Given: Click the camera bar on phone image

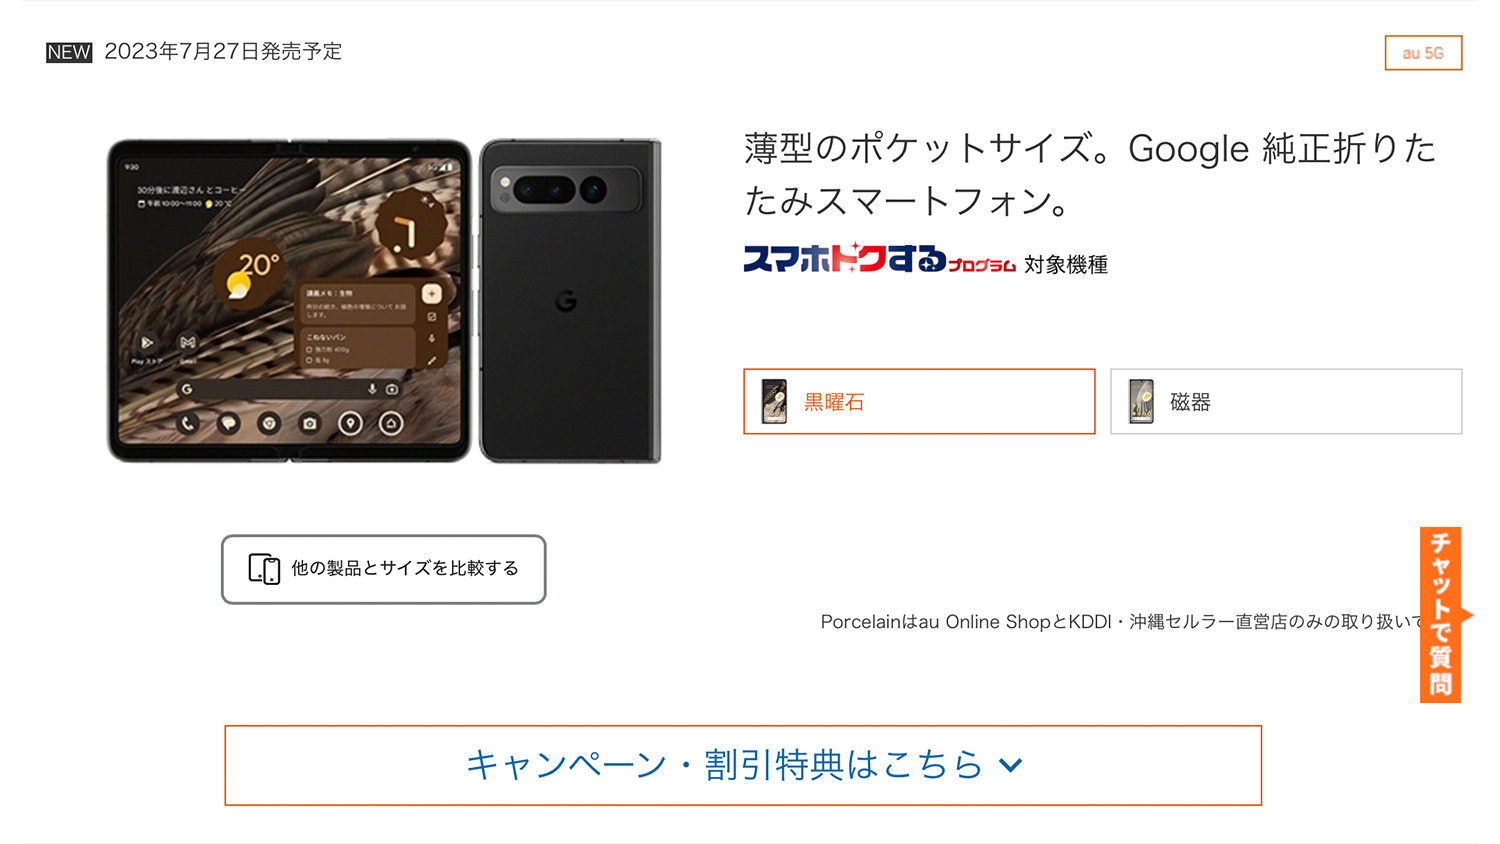Looking at the screenshot, I should [565, 189].
